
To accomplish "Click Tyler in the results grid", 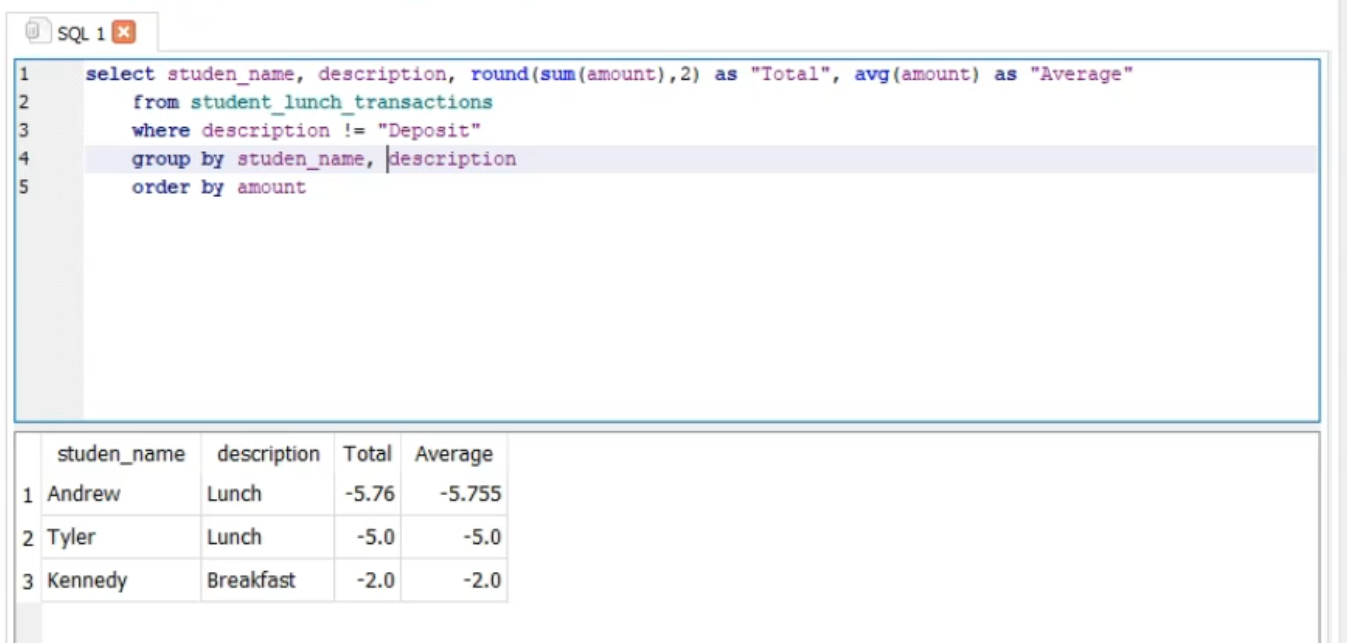I will tap(71, 537).
